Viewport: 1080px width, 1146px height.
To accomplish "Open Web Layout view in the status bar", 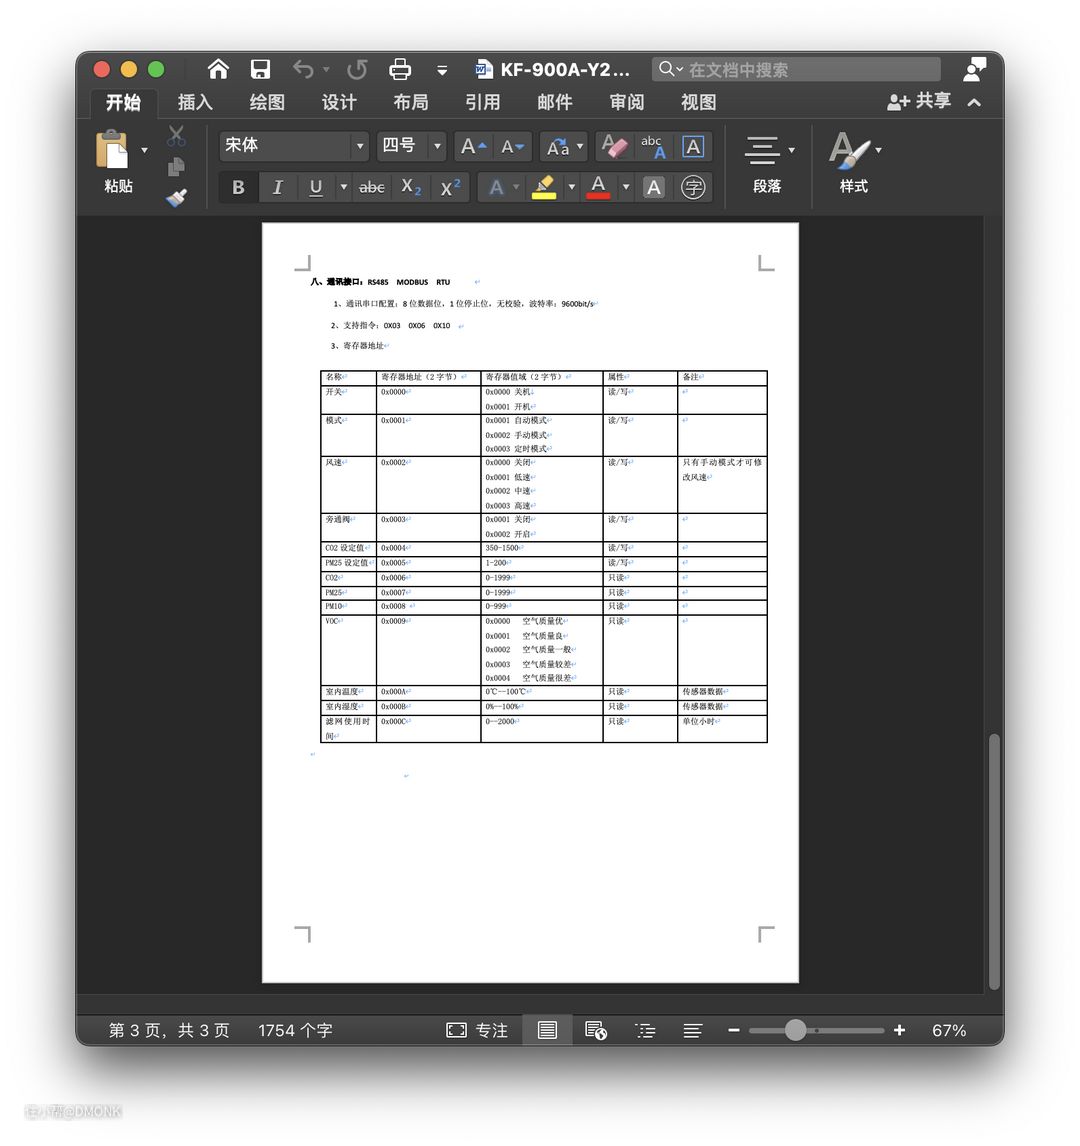I will [596, 1031].
